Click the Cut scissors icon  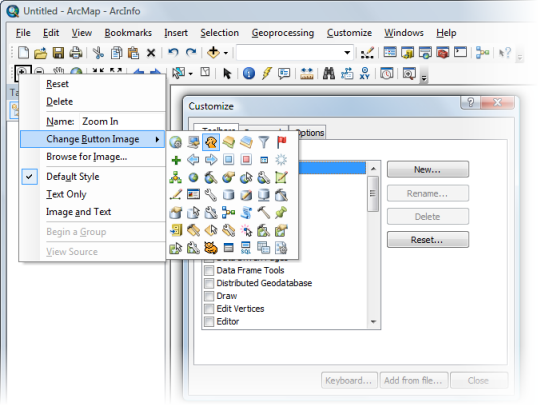click(x=98, y=53)
